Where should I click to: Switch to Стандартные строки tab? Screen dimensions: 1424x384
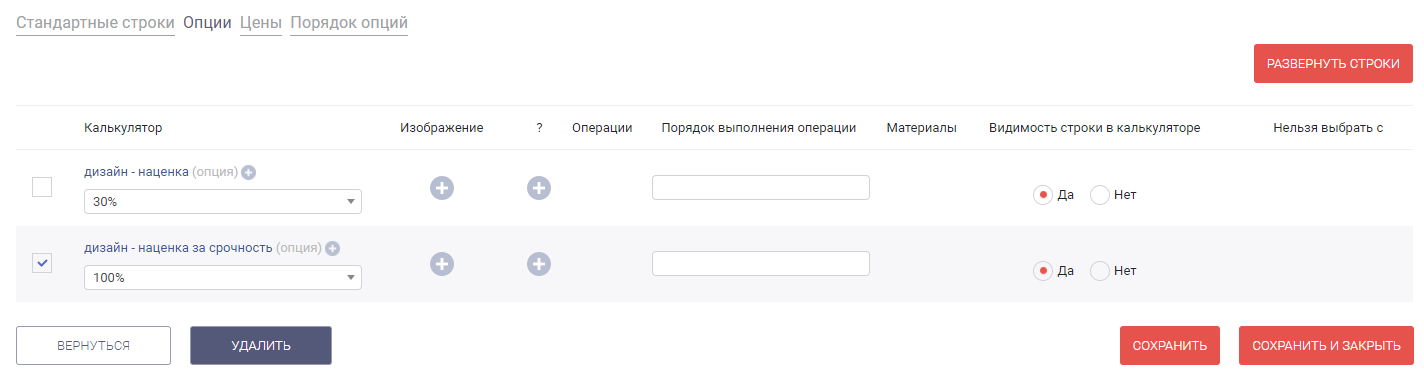tap(95, 22)
